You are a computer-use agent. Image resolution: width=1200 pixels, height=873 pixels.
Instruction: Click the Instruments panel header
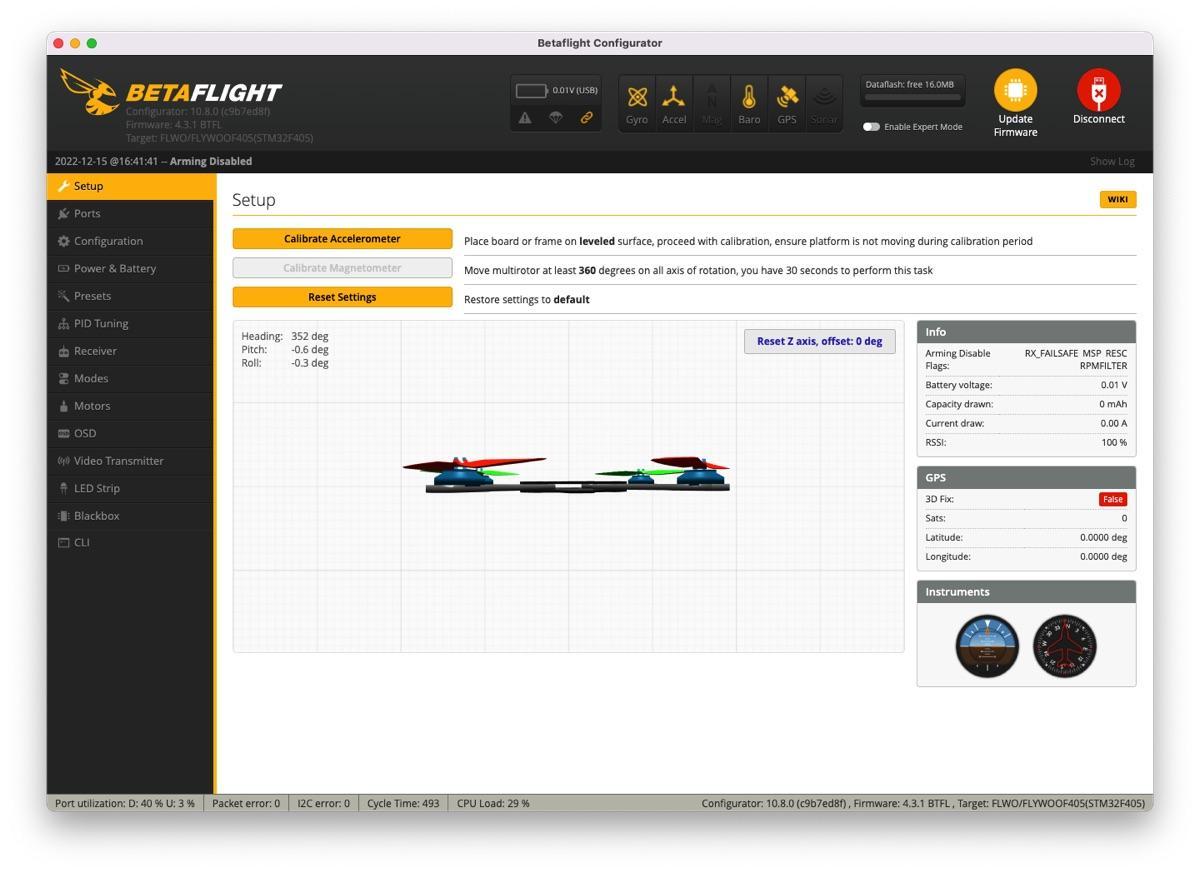1026,592
